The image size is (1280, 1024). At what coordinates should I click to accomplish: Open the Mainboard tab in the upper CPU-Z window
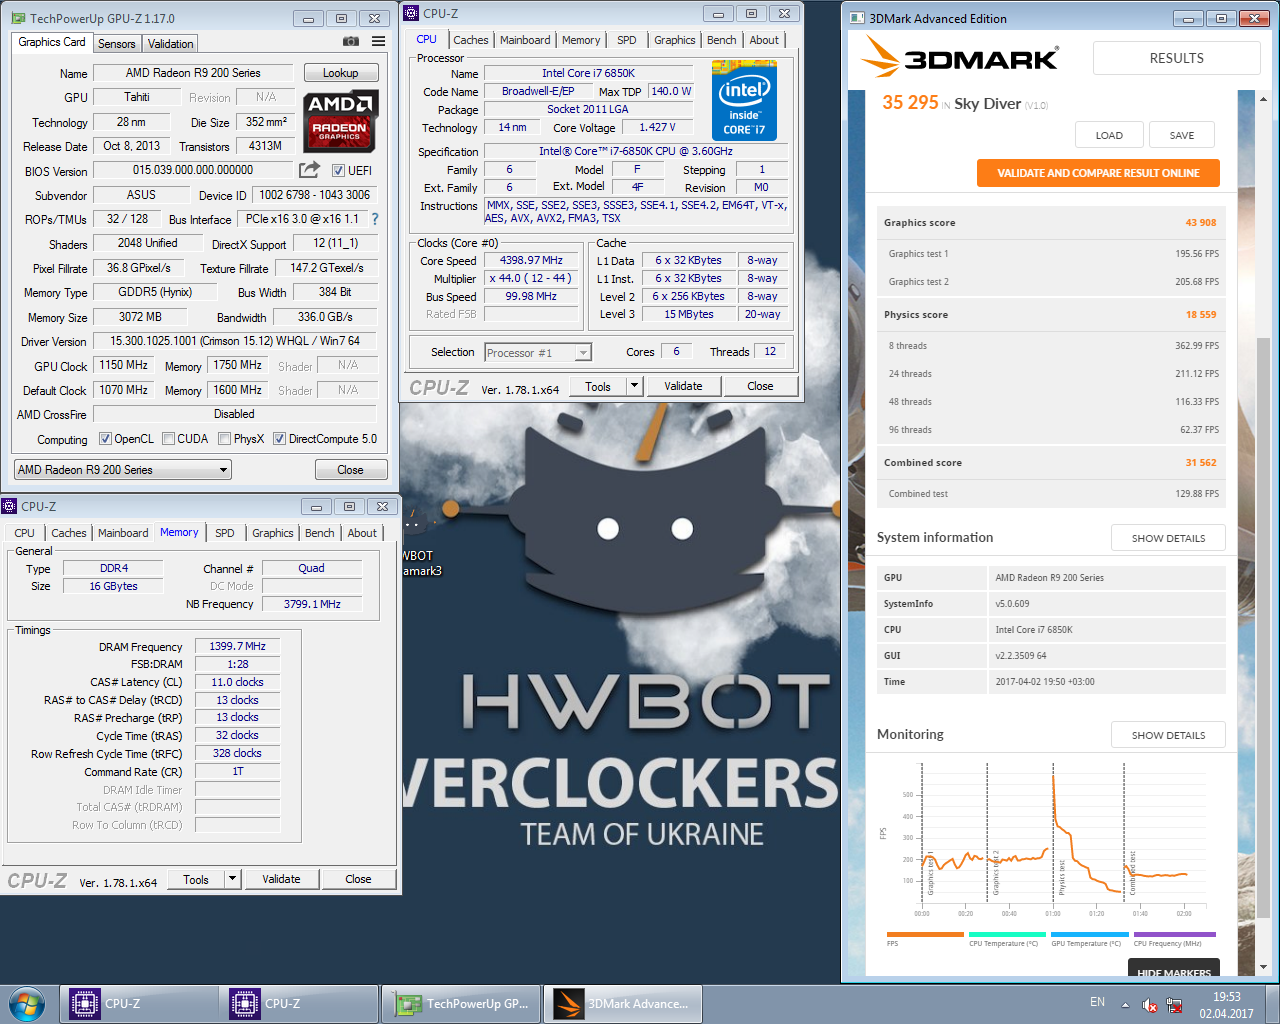[x=525, y=40]
